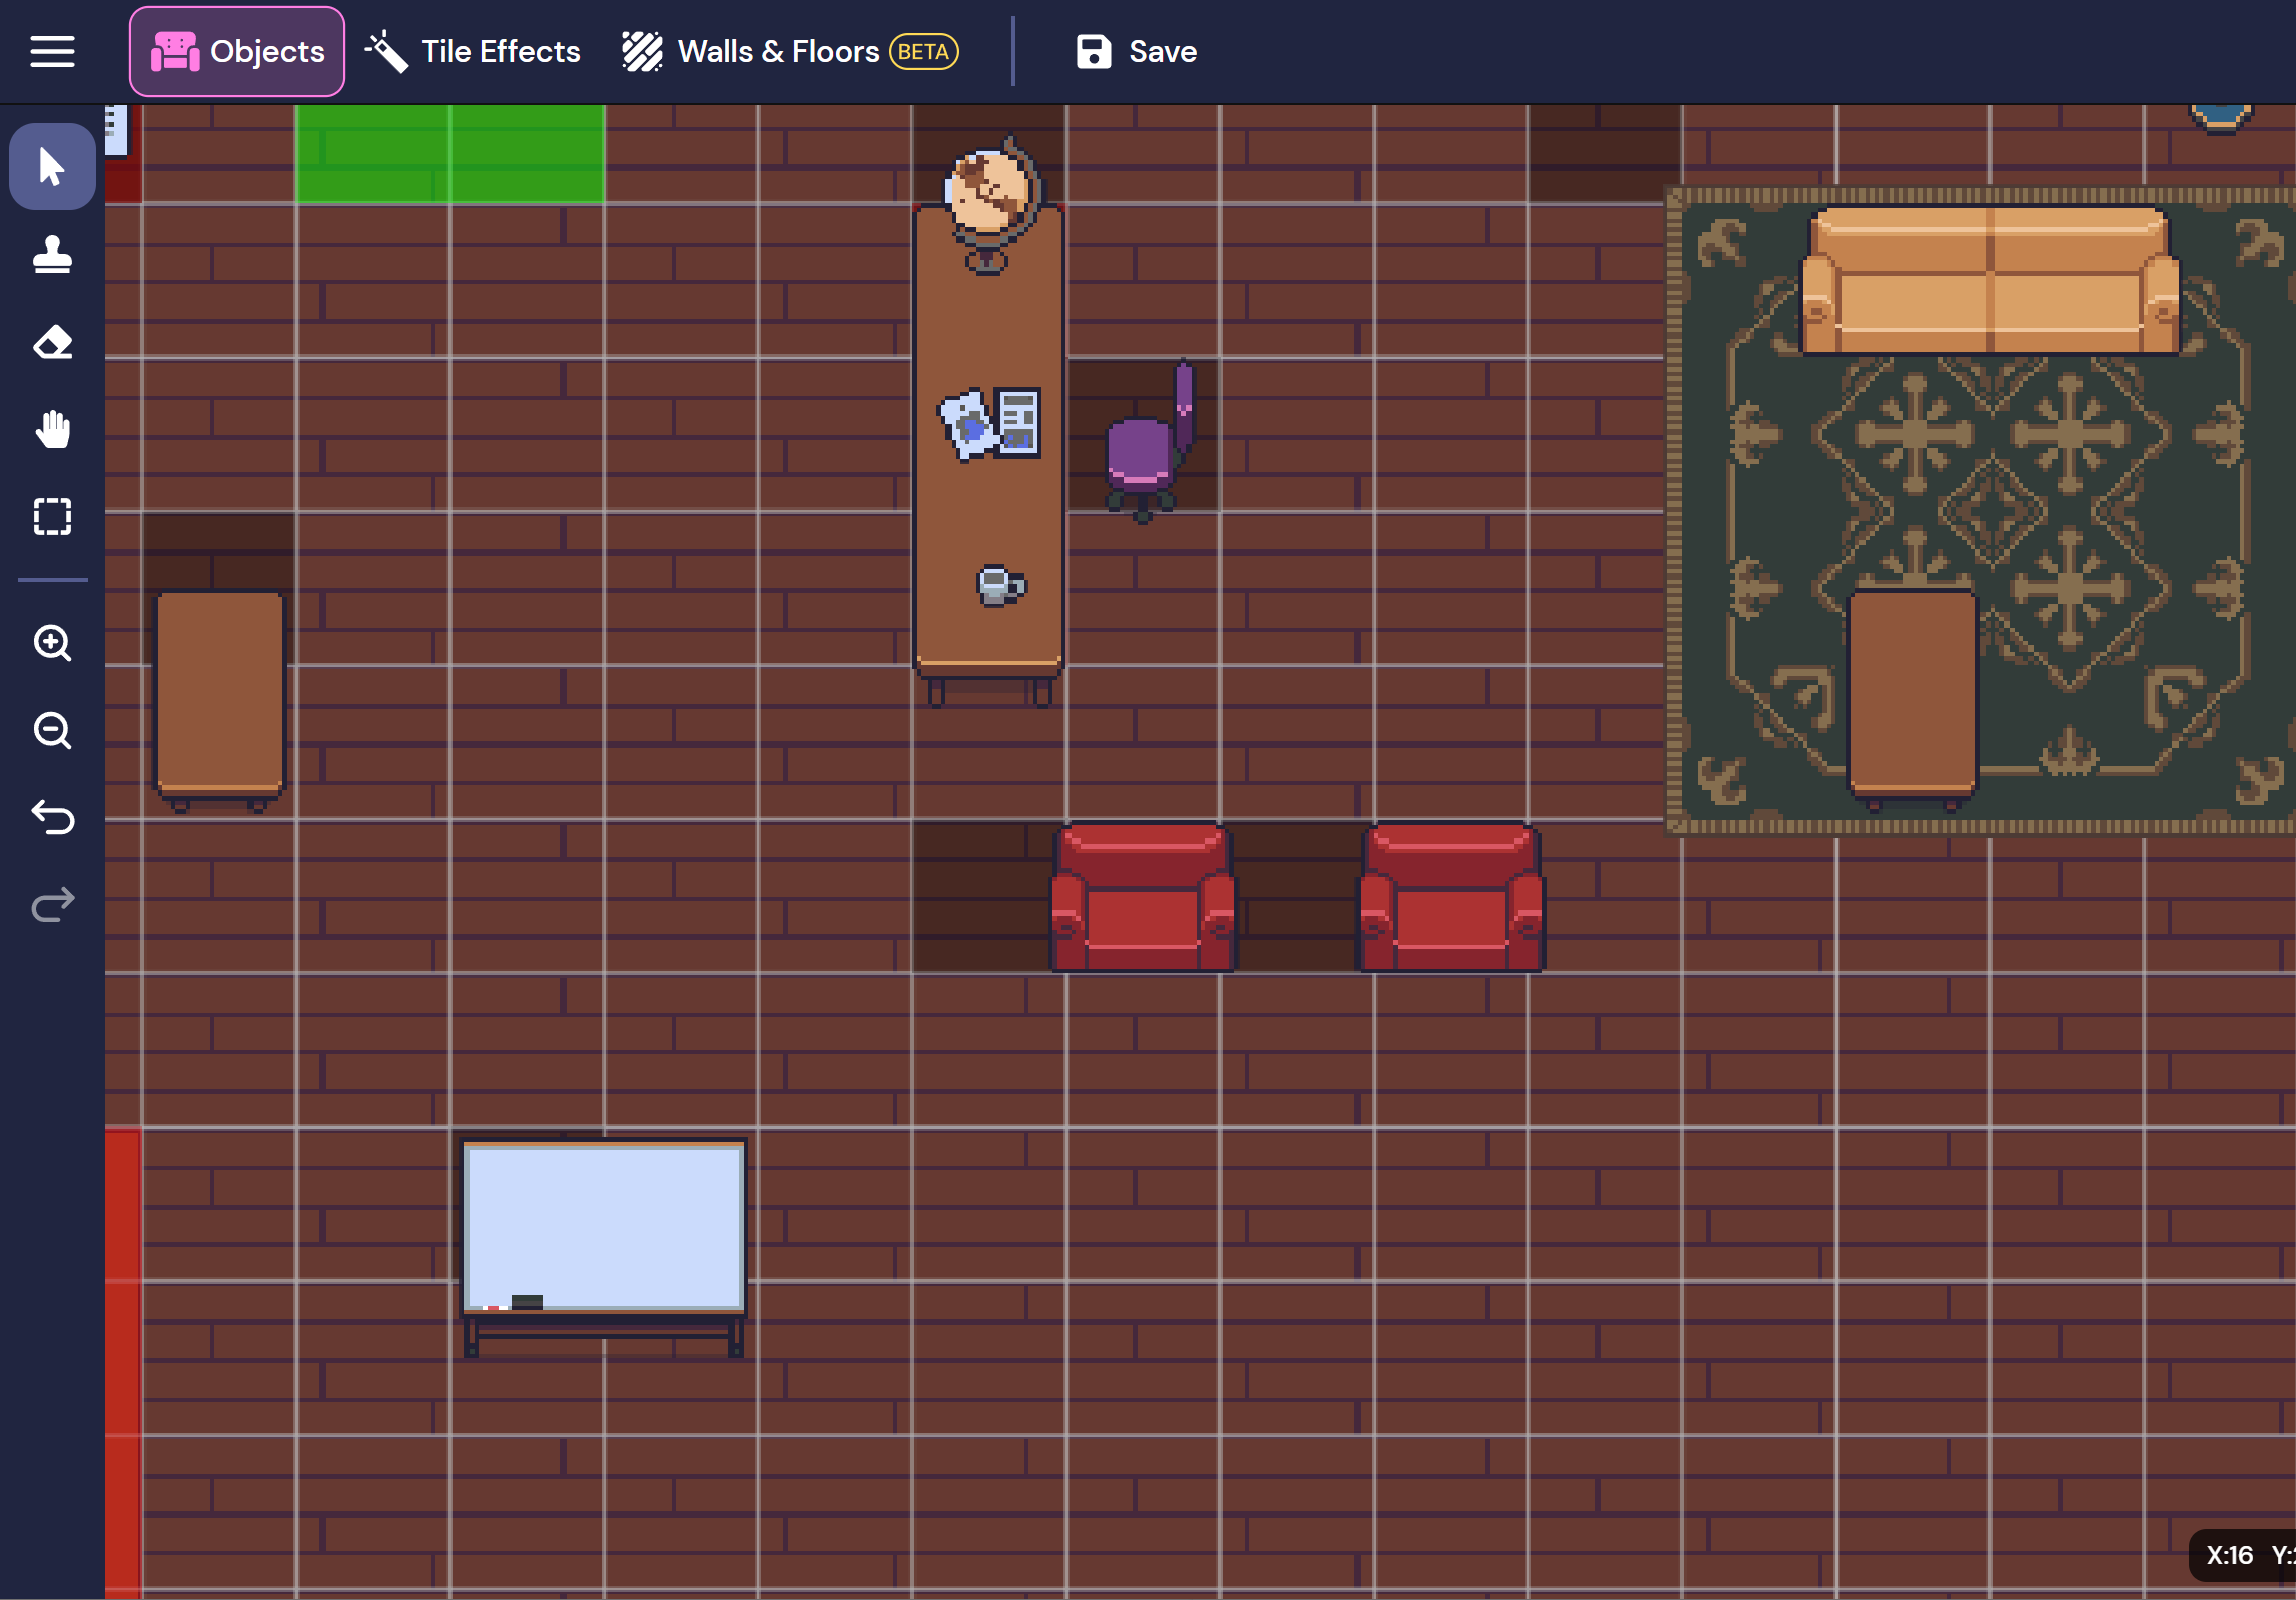Viewport: 2296px width, 1600px height.
Task: Click the Zoom Out magnifier
Action: [52, 731]
